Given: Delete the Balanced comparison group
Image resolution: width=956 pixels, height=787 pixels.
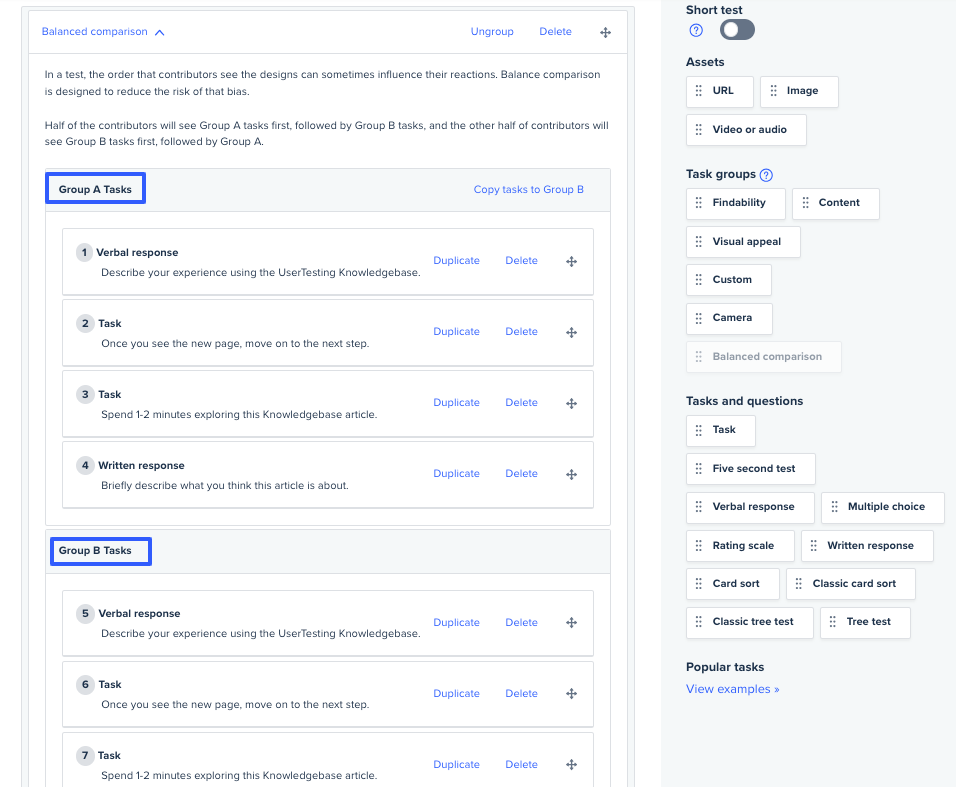Looking at the screenshot, I should pos(555,32).
